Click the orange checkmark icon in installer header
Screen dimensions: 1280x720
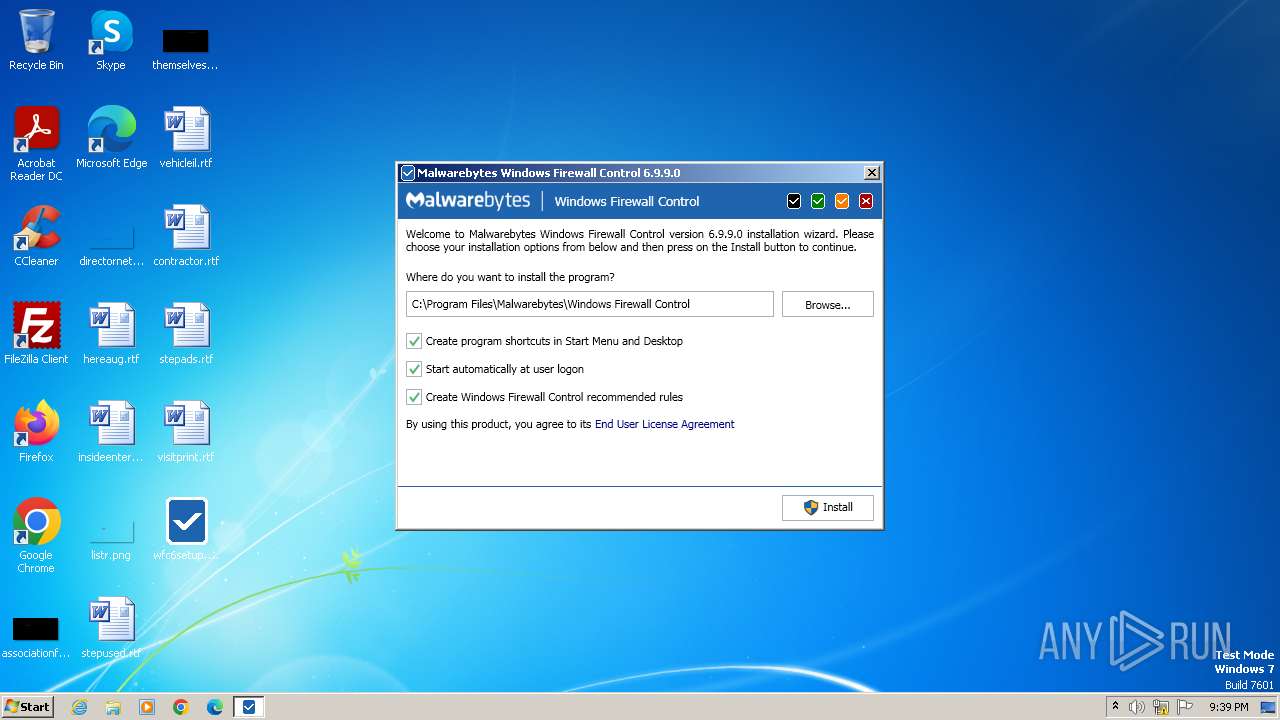(x=842, y=201)
